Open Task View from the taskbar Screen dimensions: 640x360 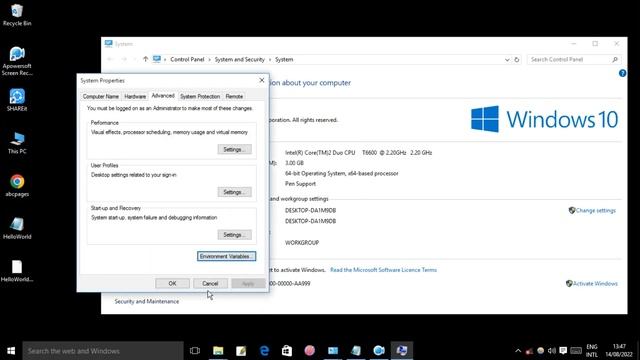point(195,351)
